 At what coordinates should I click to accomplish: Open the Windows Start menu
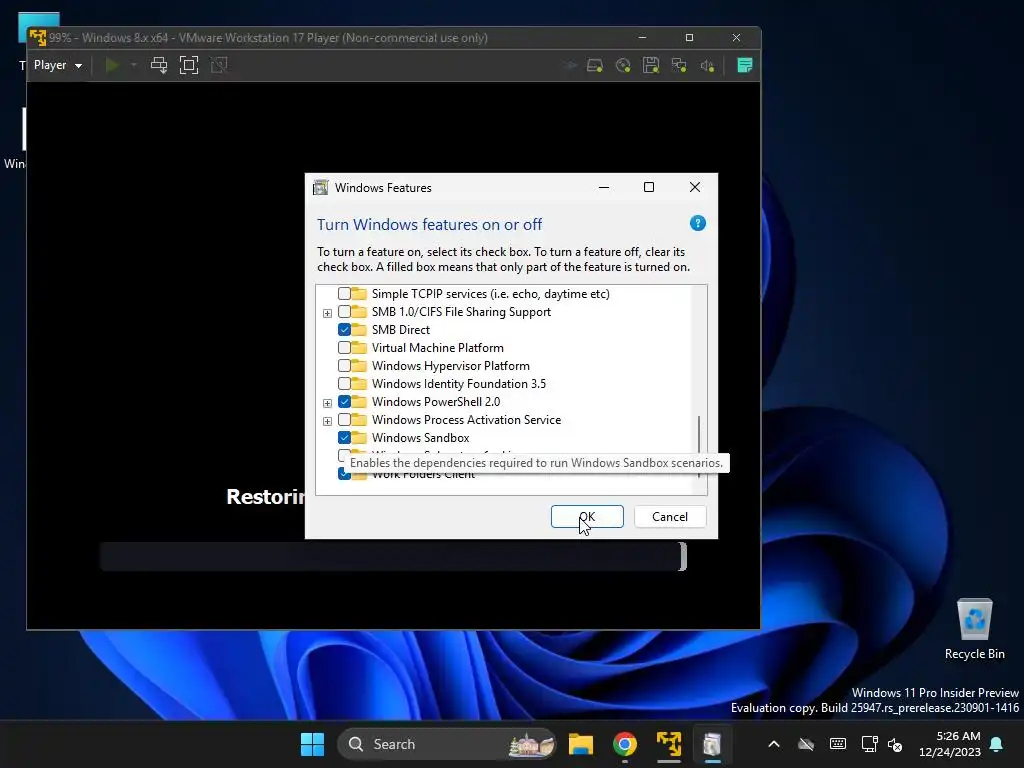point(312,744)
